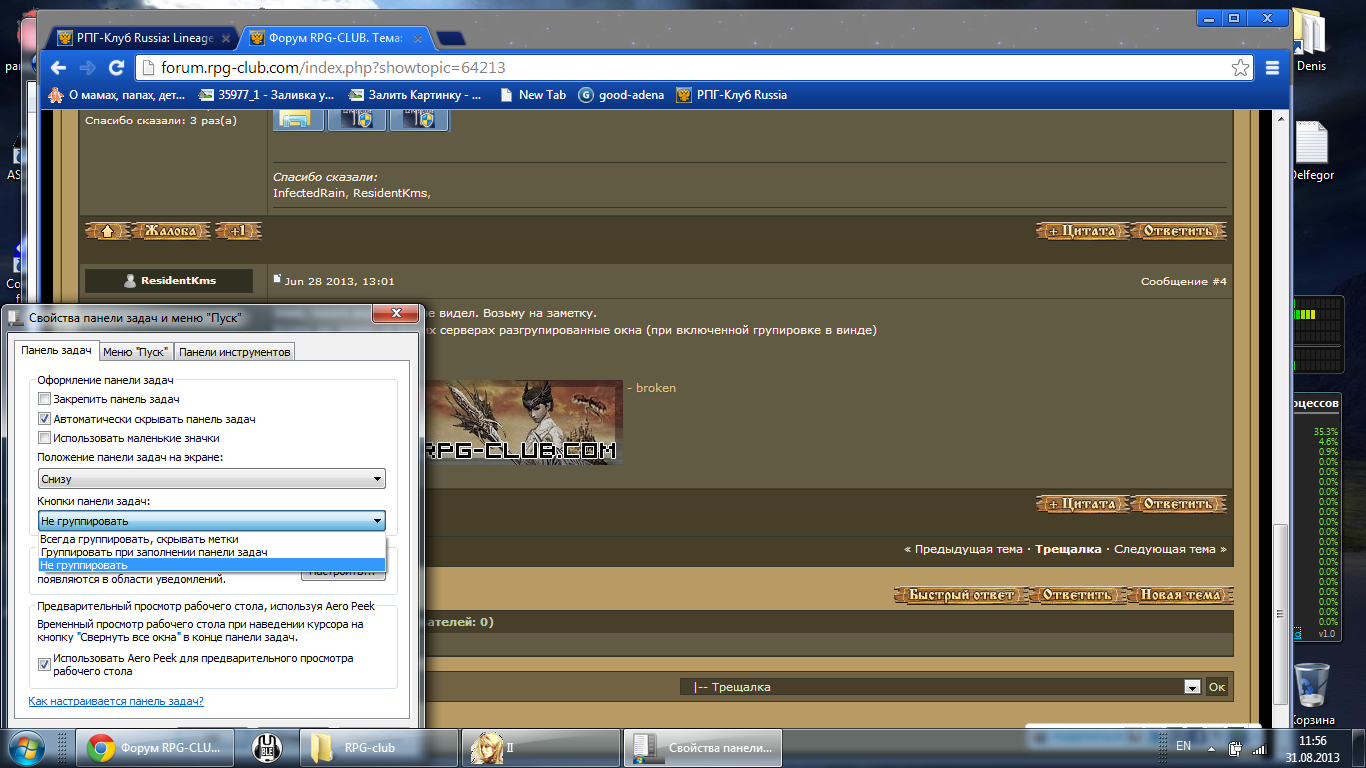Select Свойства панели taskbar button
This screenshot has height=768, width=1366.
(x=702, y=747)
